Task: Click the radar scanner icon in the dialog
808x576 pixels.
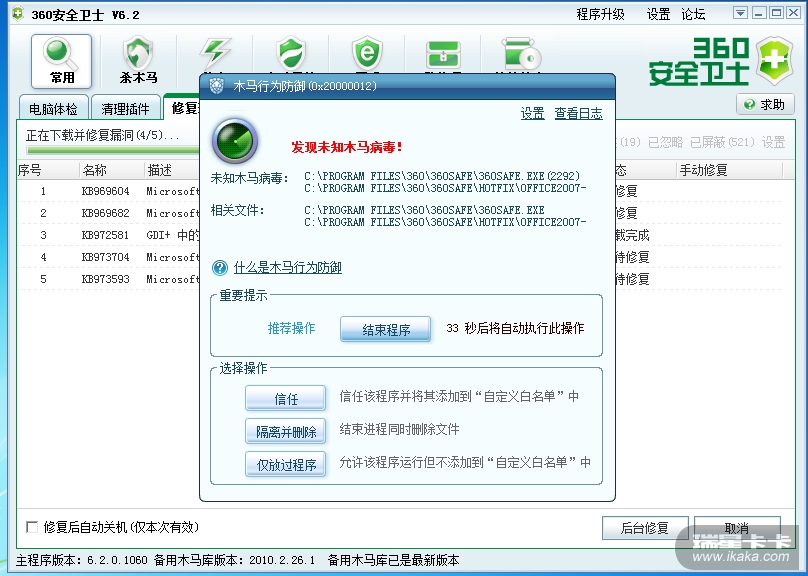Action: pos(235,141)
